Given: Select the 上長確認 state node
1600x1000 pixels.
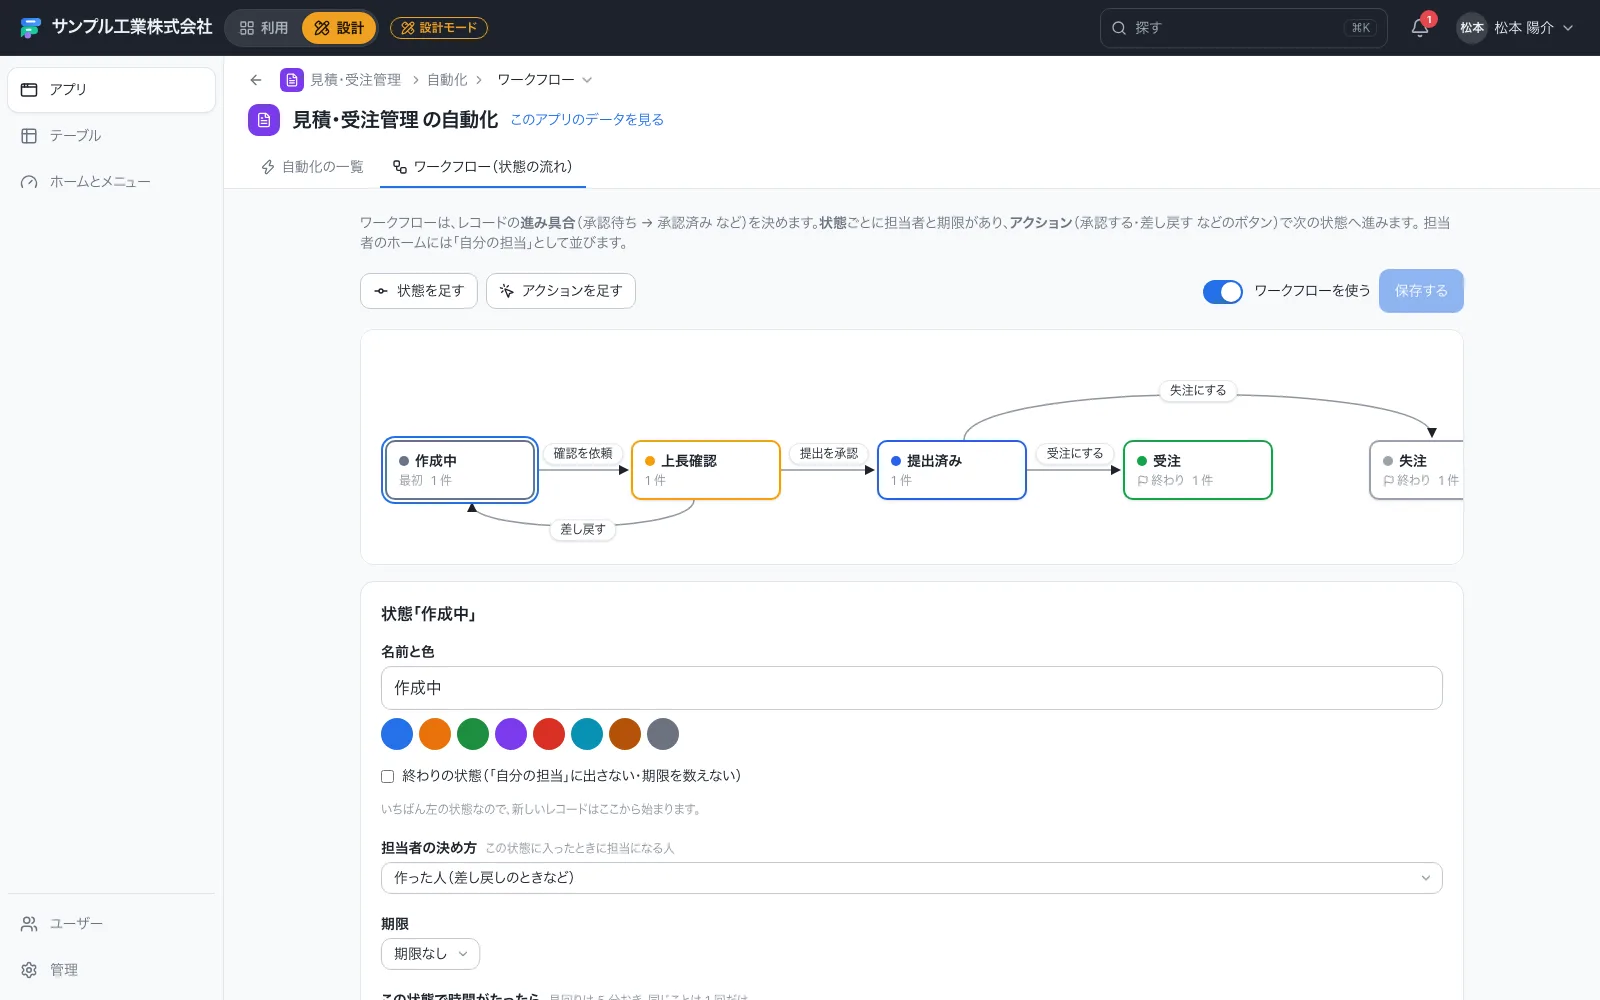Looking at the screenshot, I should 706,470.
